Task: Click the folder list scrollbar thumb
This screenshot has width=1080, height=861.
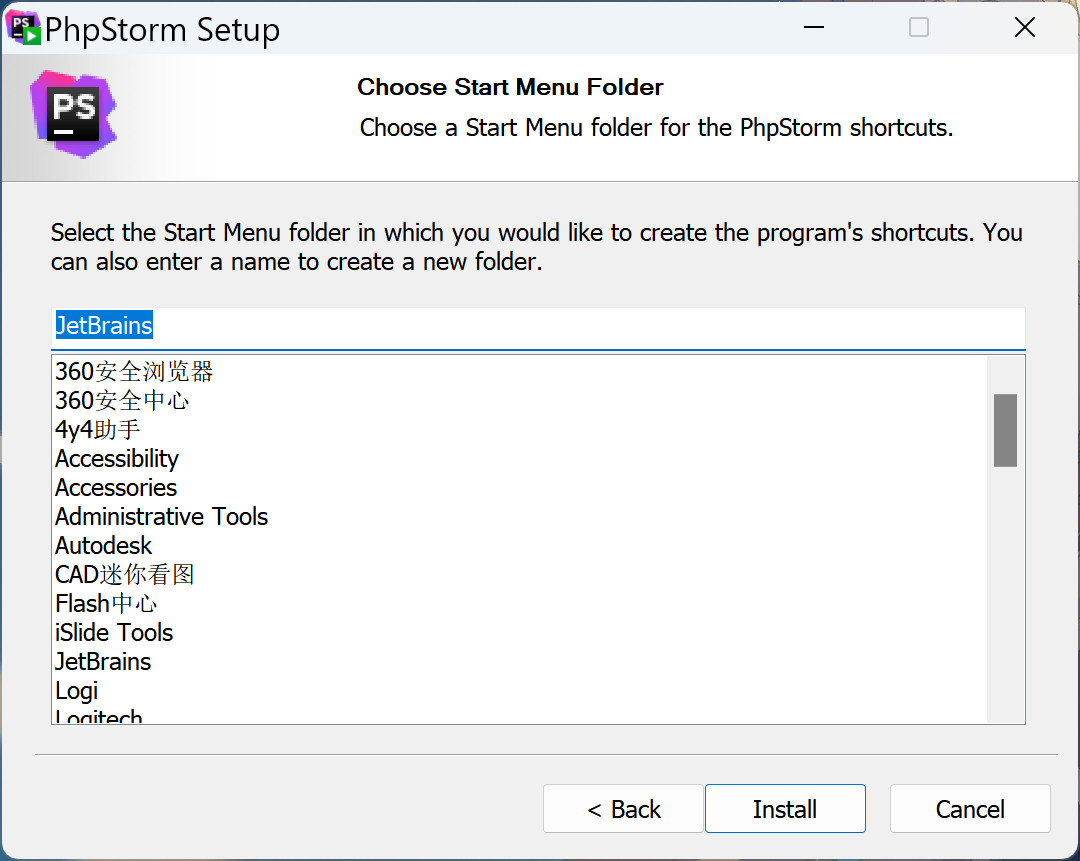Action: (1005, 430)
